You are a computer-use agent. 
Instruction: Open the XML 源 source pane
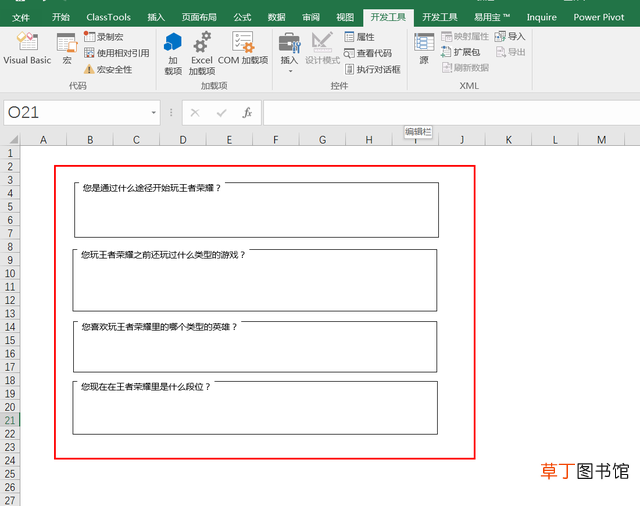click(x=424, y=48)
